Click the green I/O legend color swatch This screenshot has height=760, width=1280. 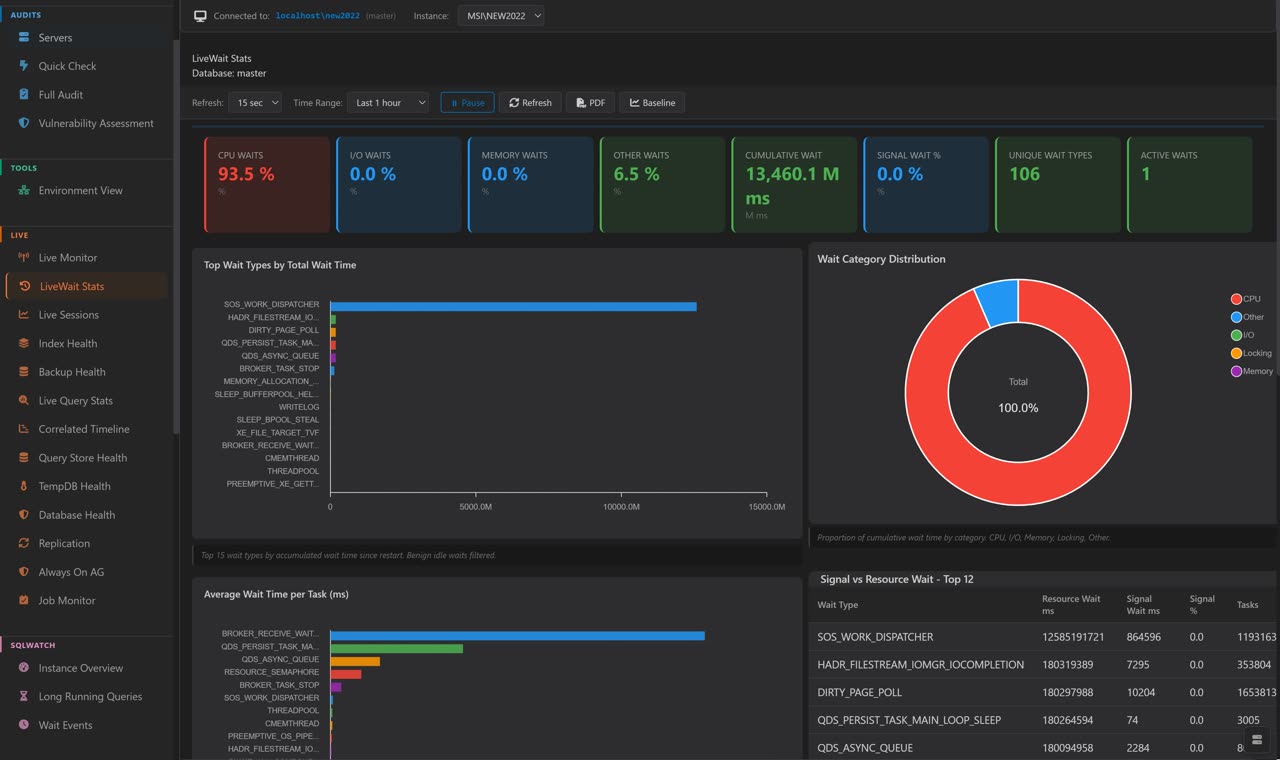1236,335
